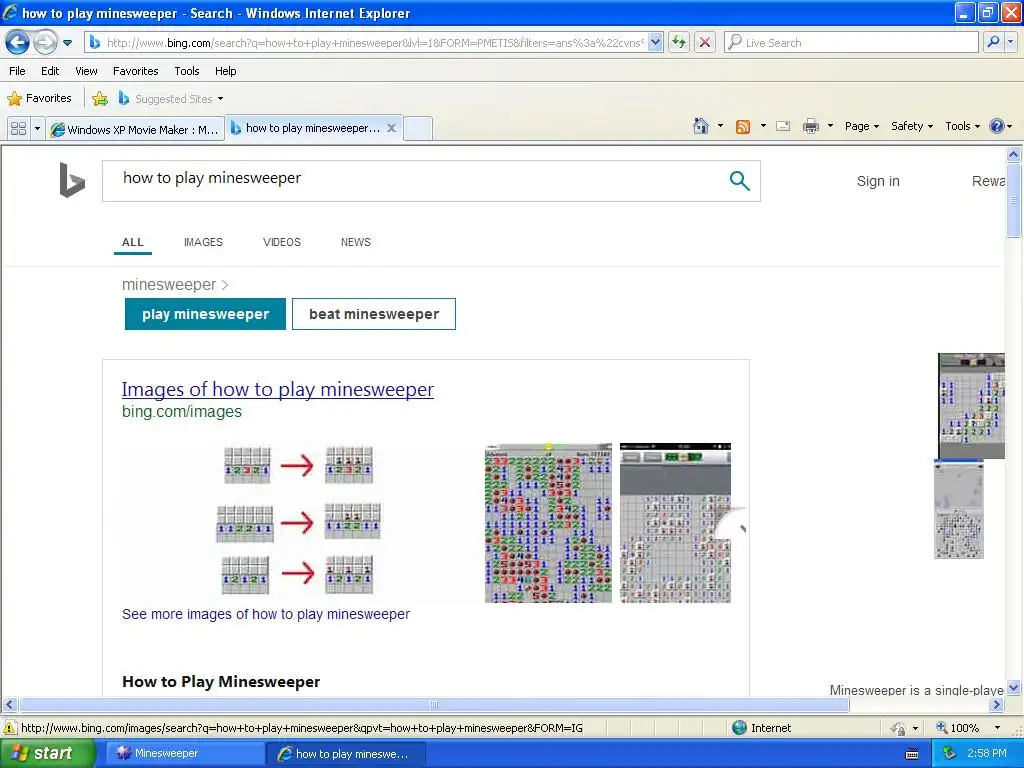Viewport: 1024px width, 768px height.
Task: Click the how to play mineswe... taskbar button
Action: (x=345, y=754)
